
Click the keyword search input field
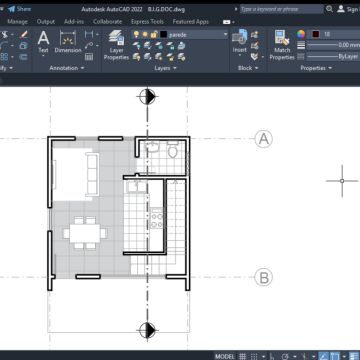point(282,9)
